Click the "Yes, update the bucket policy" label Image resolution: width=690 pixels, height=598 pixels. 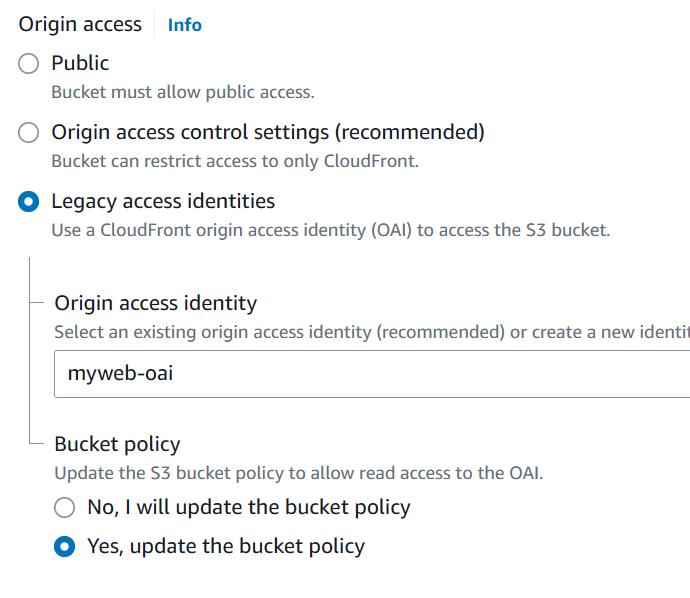pos(226,547)
